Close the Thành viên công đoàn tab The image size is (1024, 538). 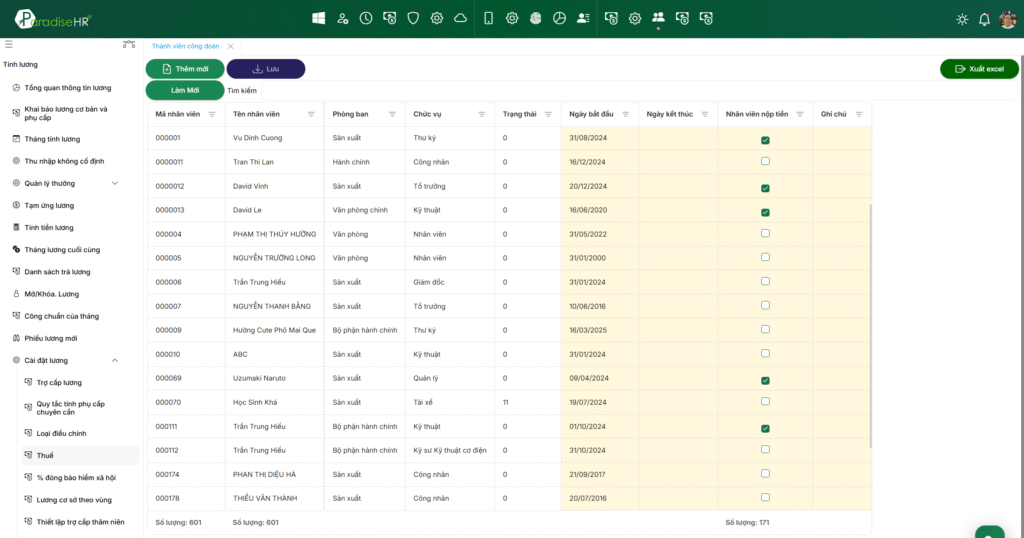pos(231,46)
